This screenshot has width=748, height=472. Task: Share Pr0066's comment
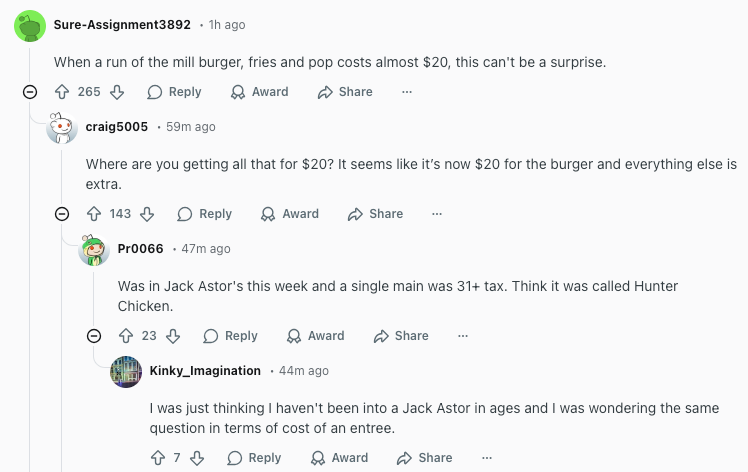click(401, 336)
